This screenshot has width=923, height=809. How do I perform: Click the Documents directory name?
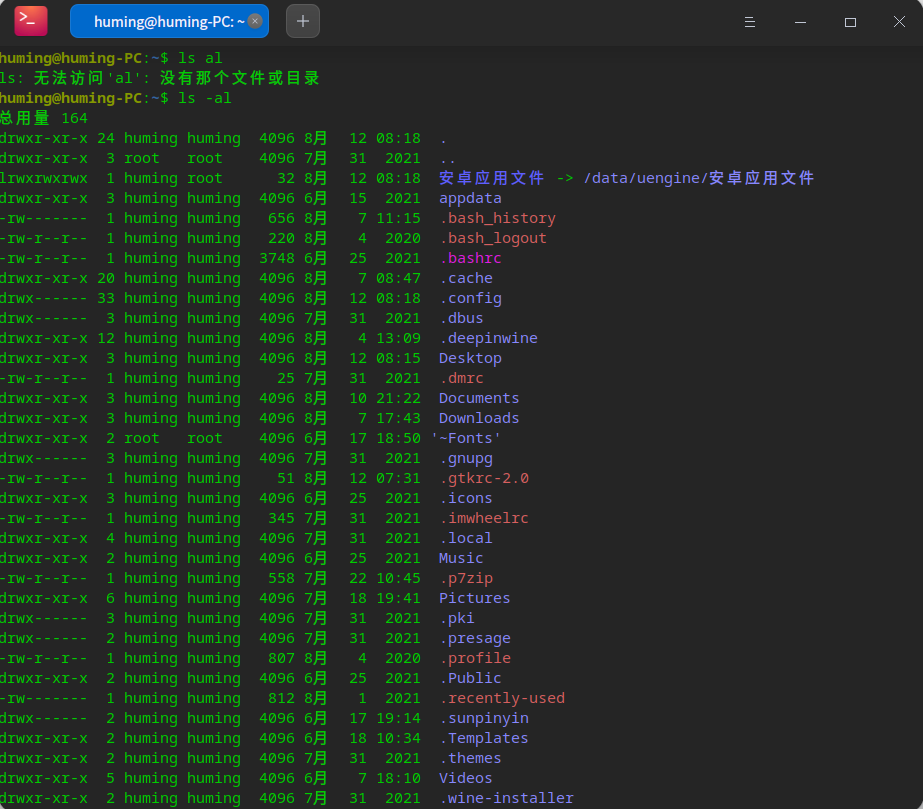click(x=478, y=398)
